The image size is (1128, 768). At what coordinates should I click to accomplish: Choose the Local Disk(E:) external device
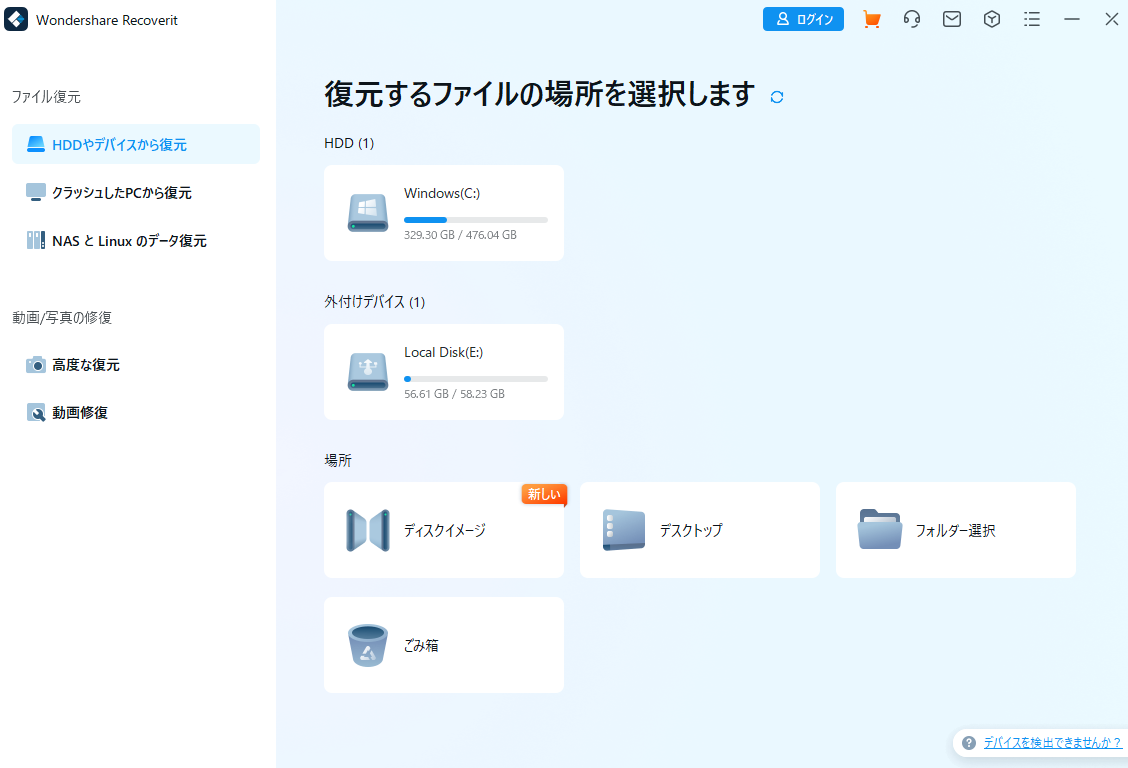[x=444, y=372]
